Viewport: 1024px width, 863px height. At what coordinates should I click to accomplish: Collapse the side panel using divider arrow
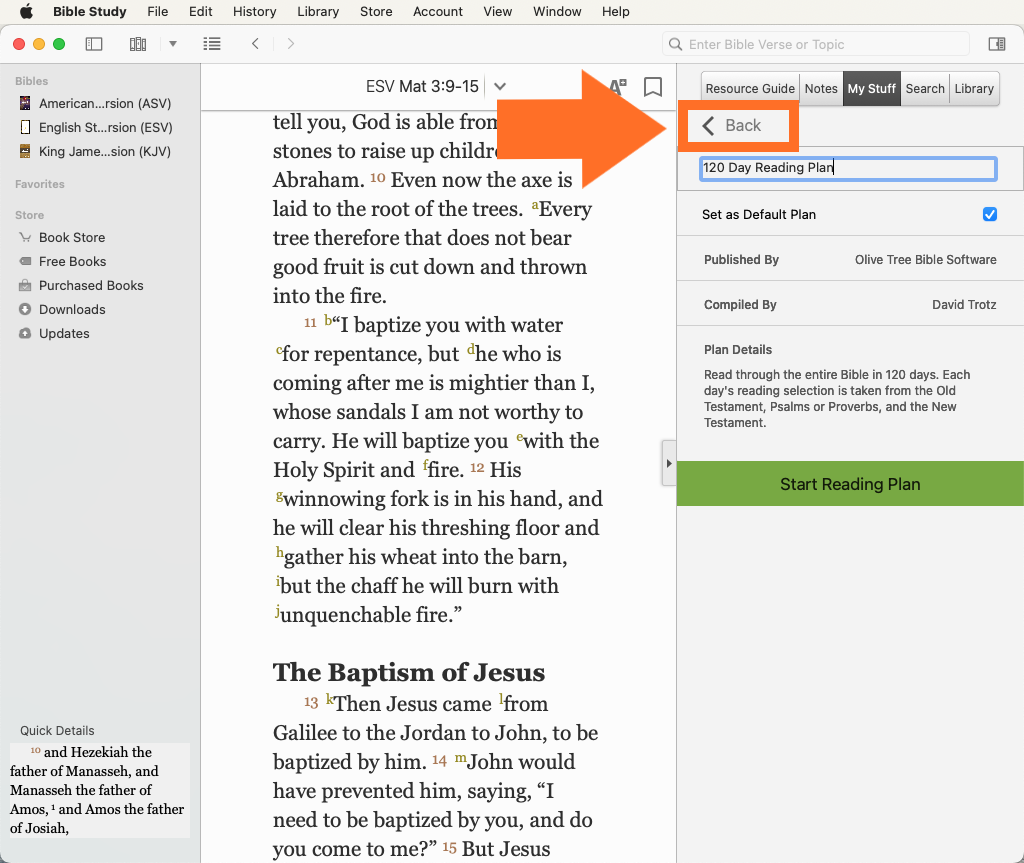pyautogui.click(x=668, y=464)
